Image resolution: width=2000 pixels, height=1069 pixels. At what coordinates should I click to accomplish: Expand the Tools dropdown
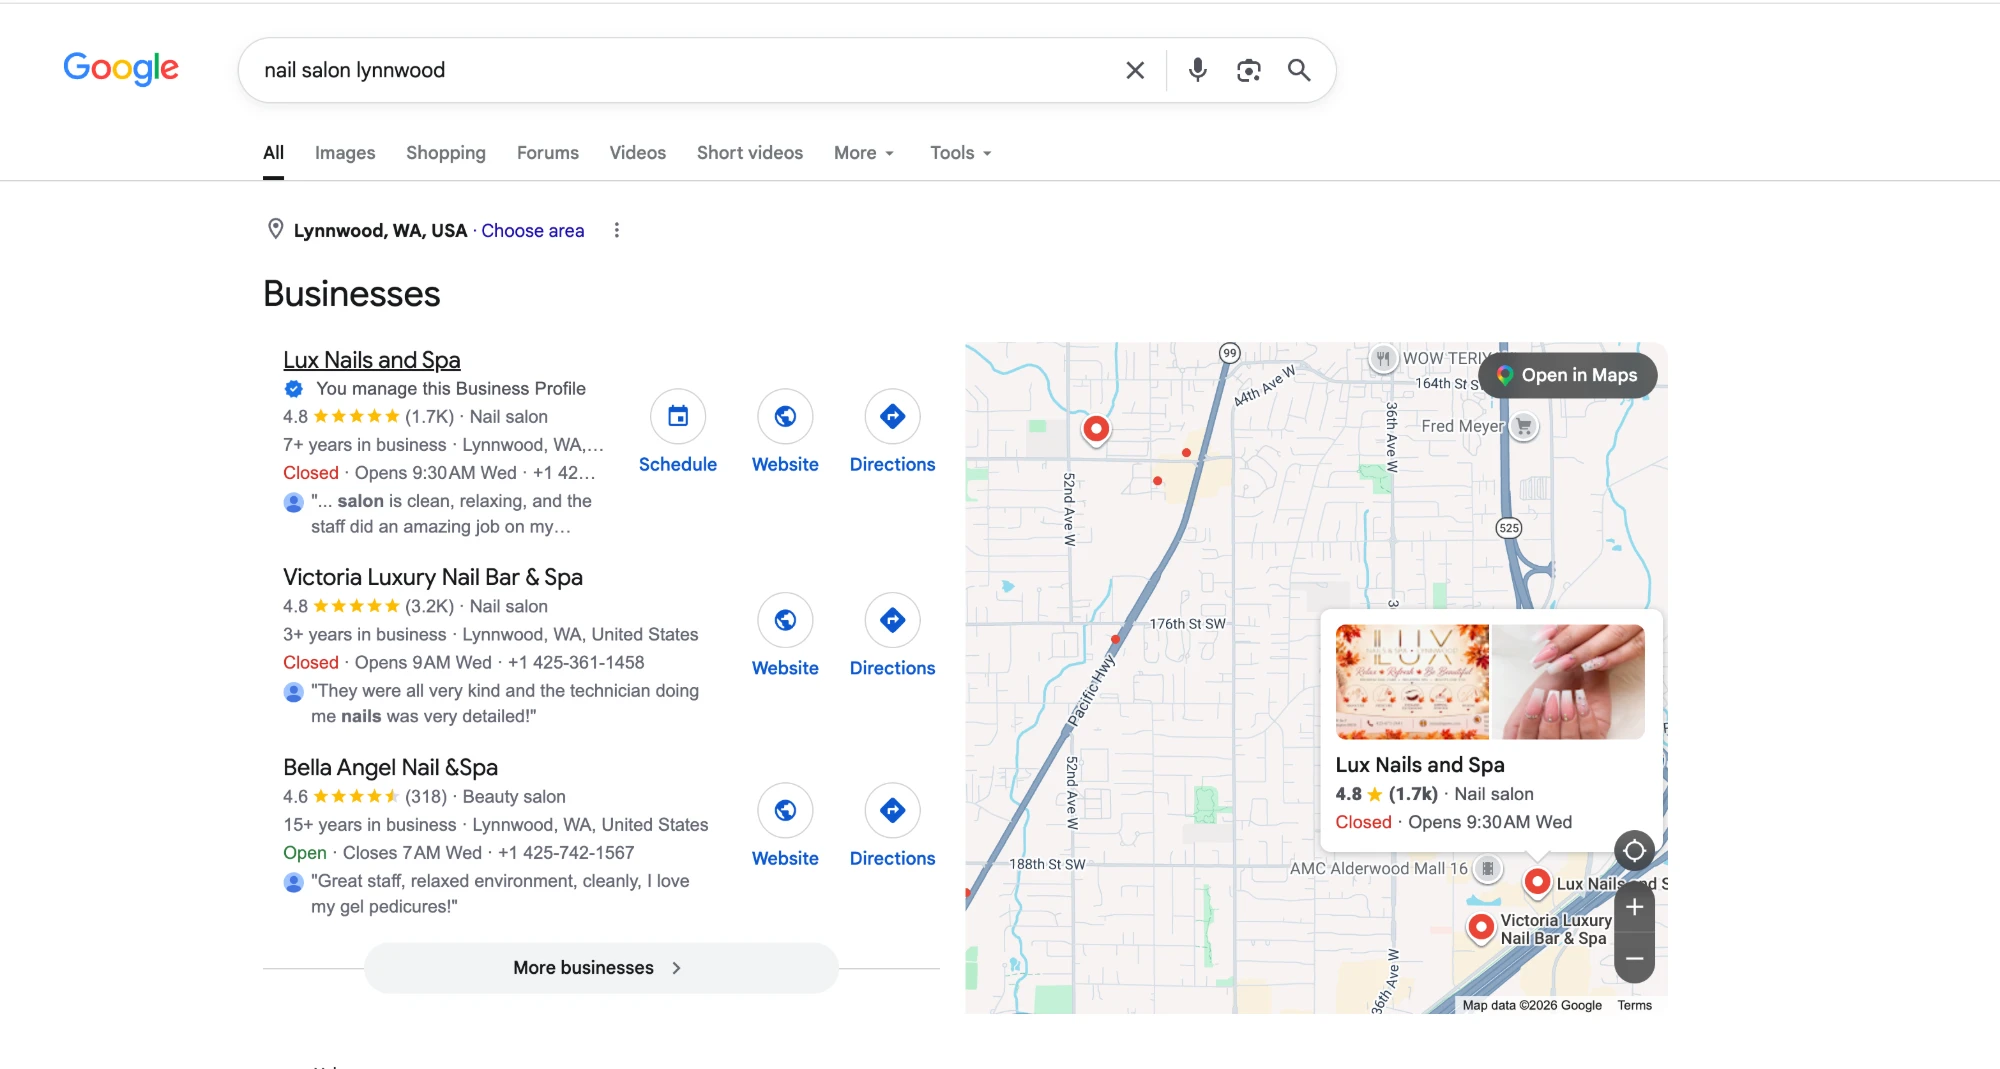click(960, 153)
